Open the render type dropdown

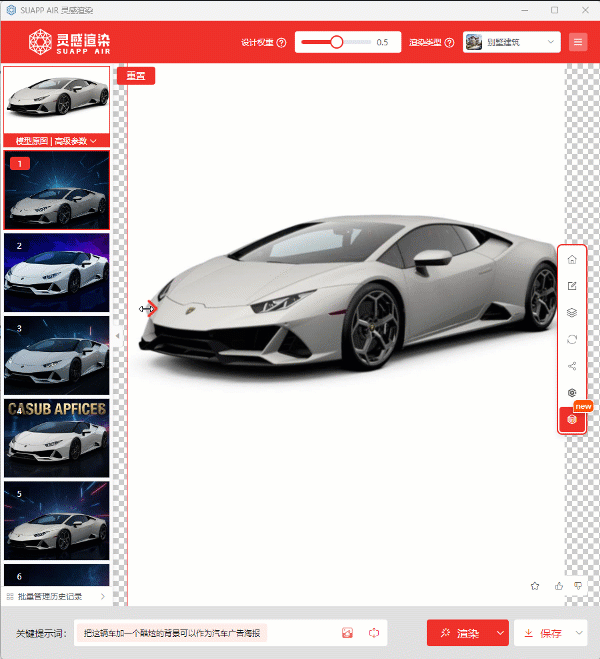point(511,42)
